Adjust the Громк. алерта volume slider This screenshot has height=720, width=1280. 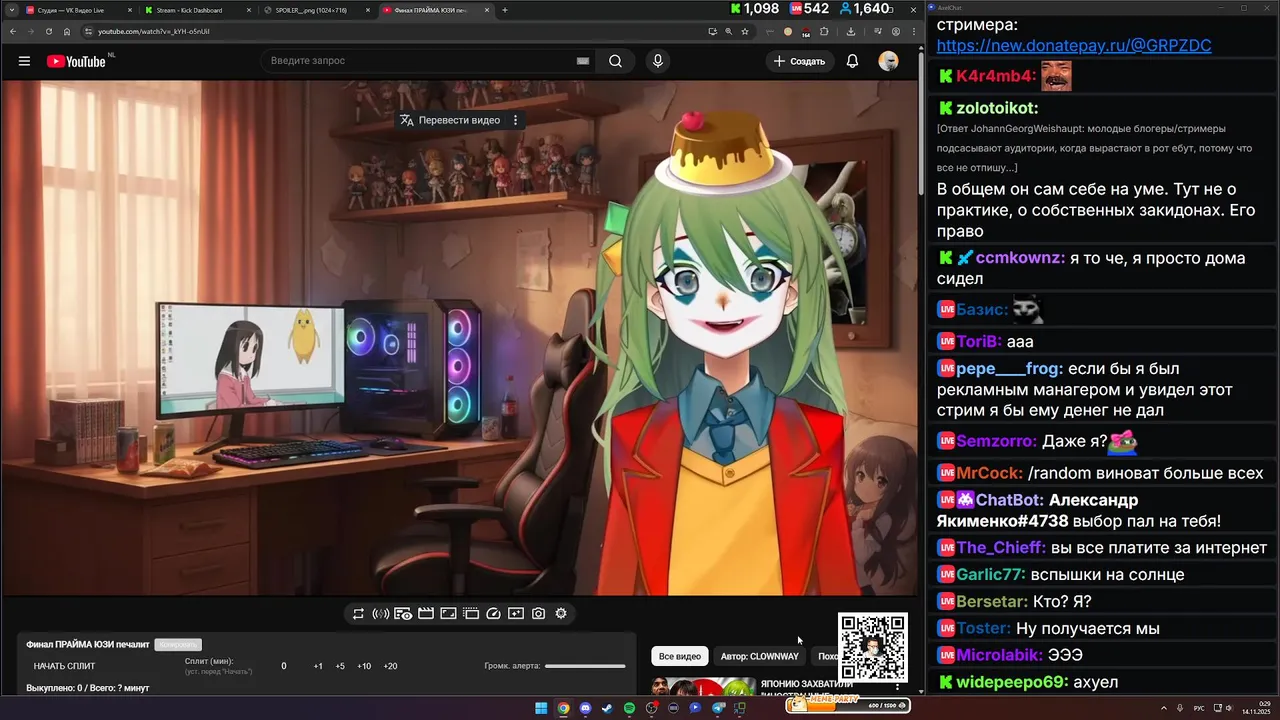pos(585,666)
